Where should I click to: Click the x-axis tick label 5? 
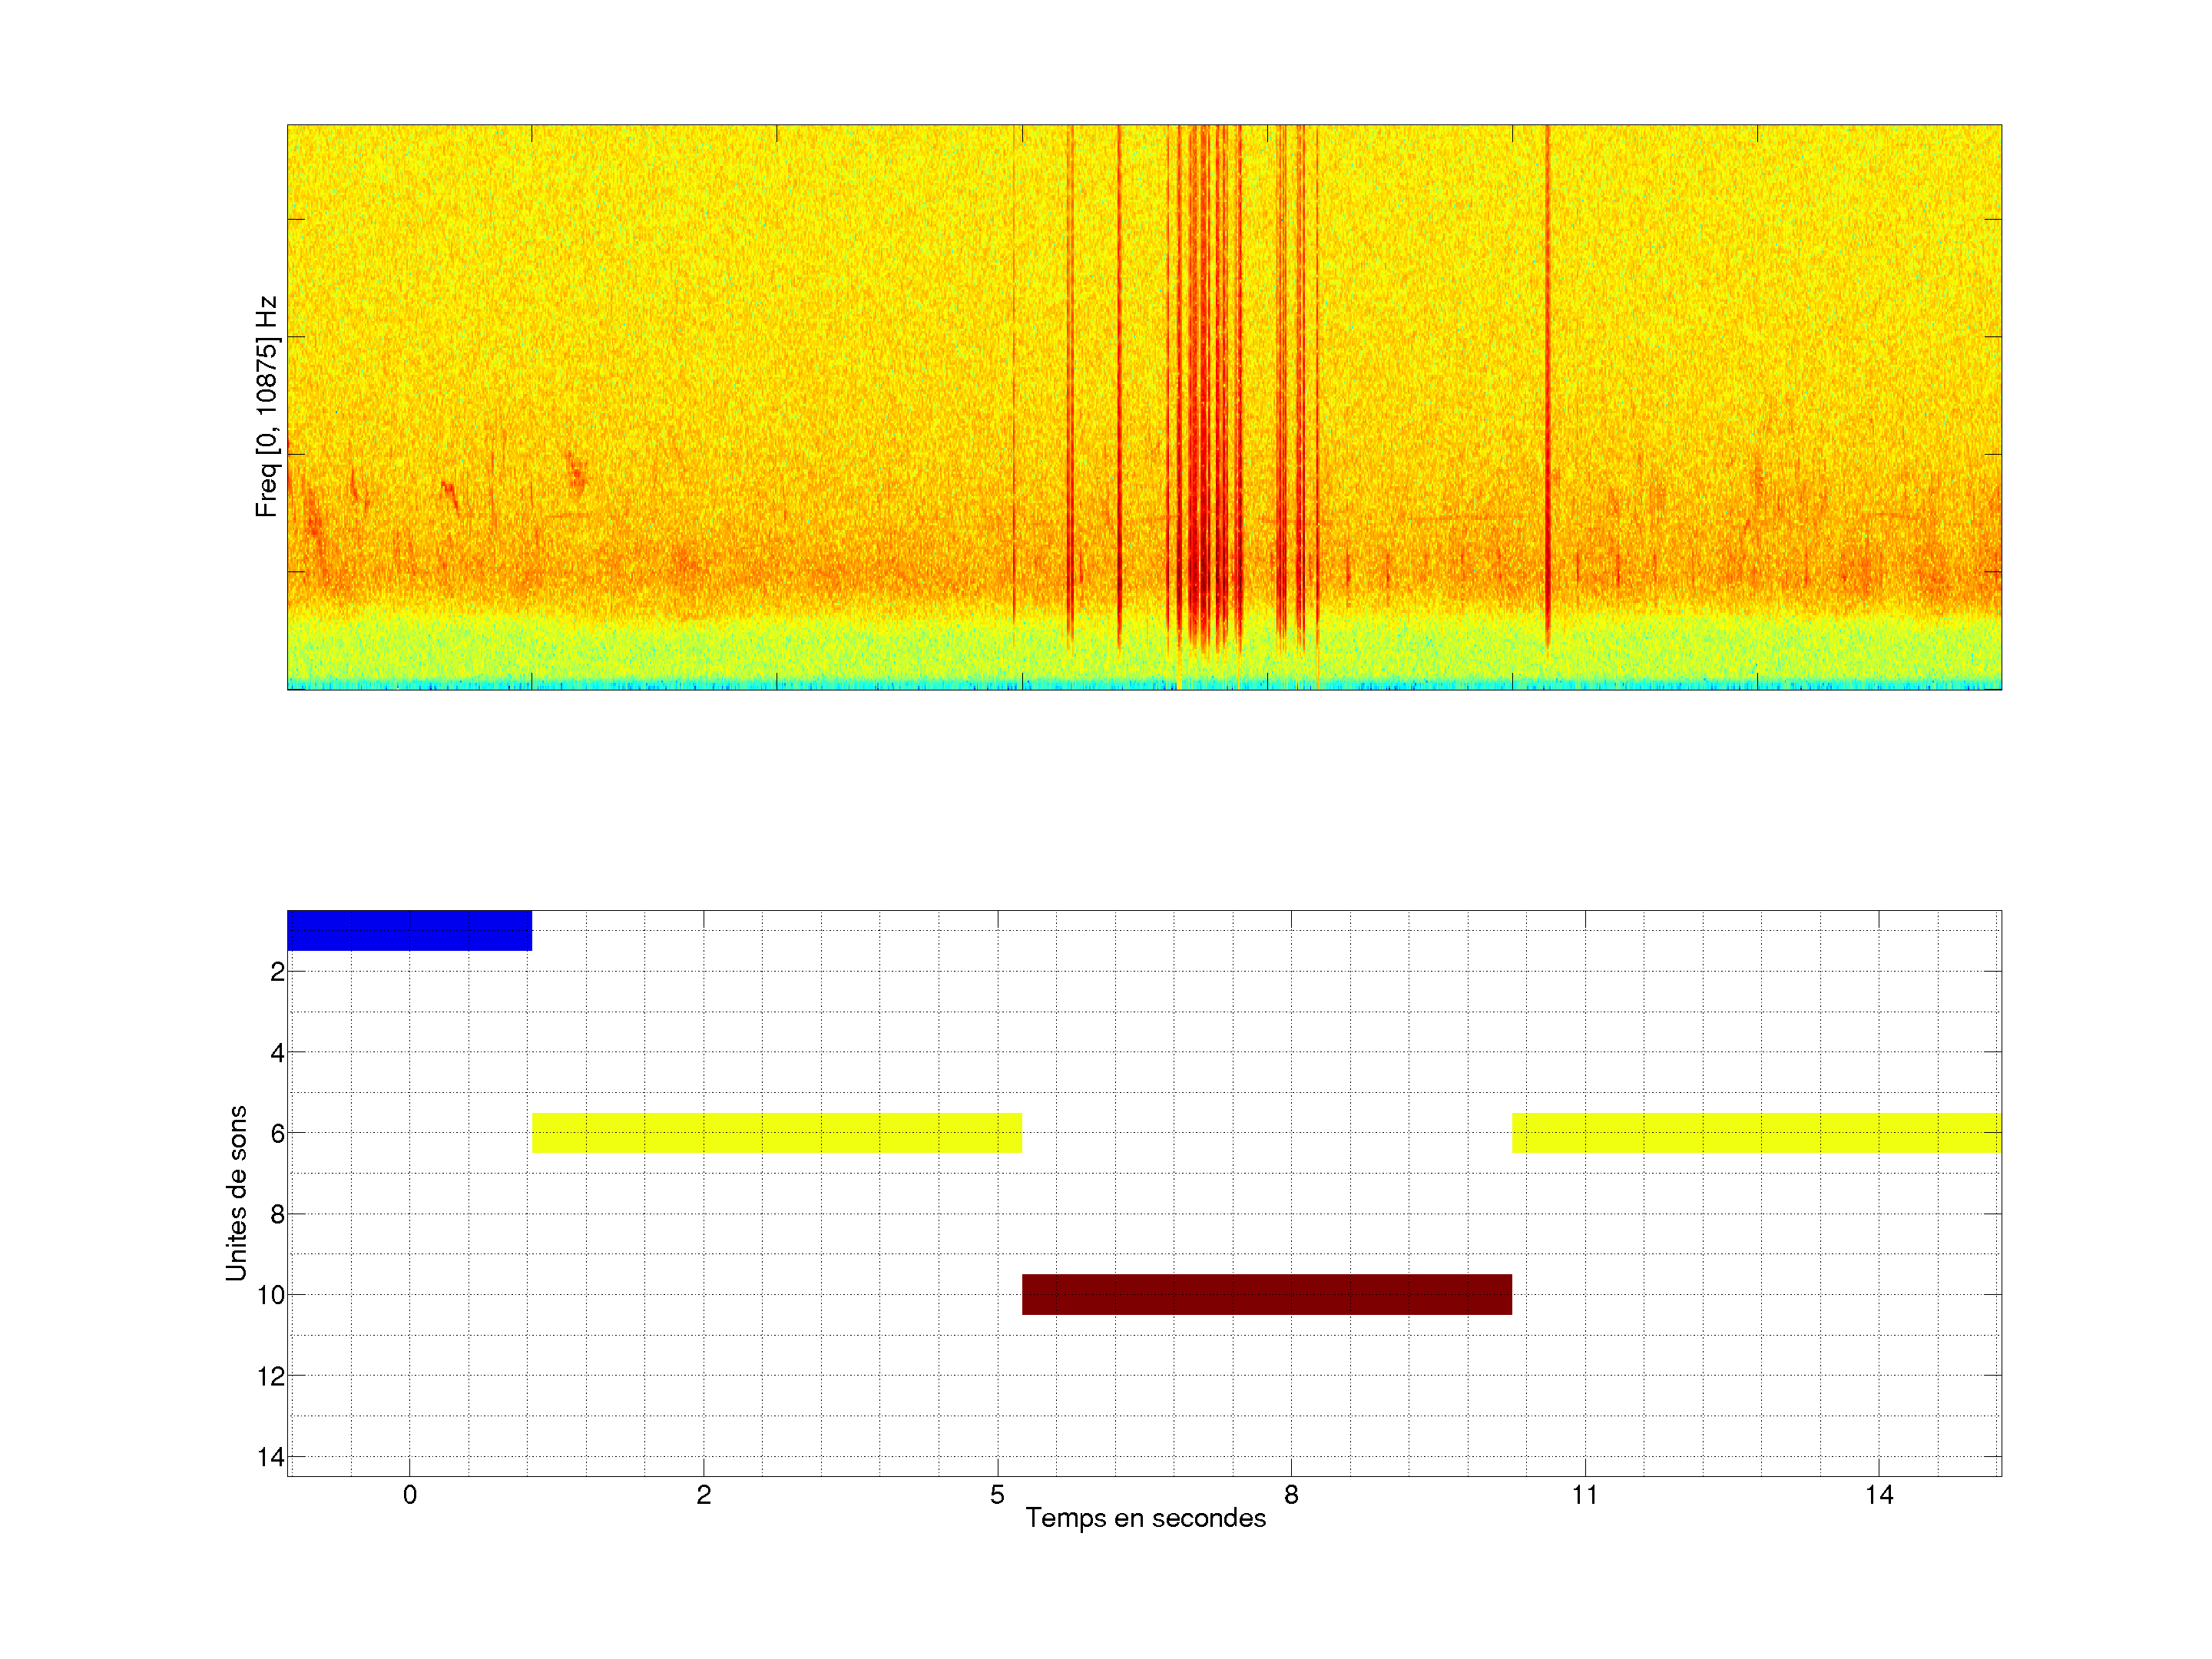click(997, 1495)
